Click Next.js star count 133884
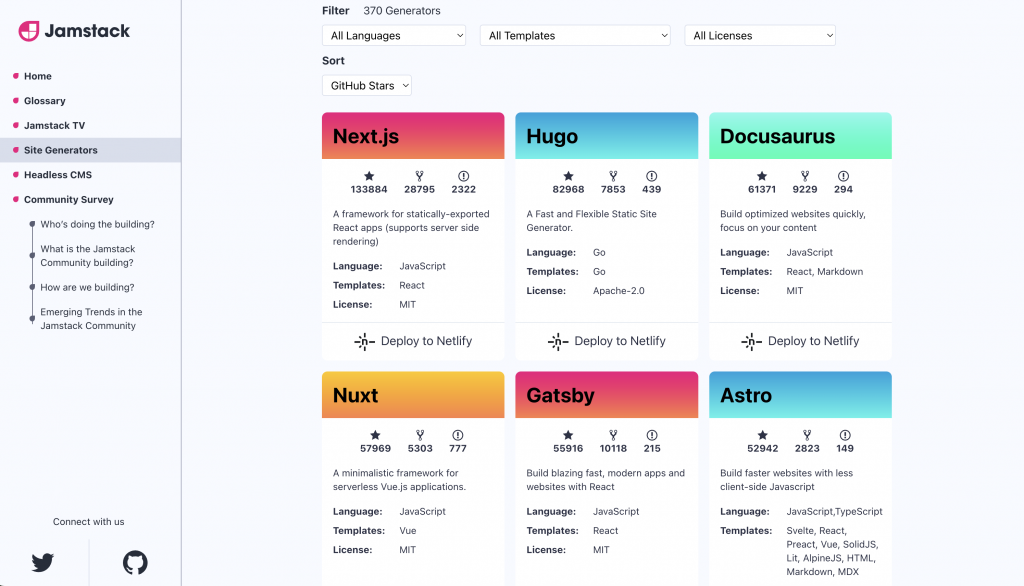Screen dimensions: 1024x586 (369, 189)
